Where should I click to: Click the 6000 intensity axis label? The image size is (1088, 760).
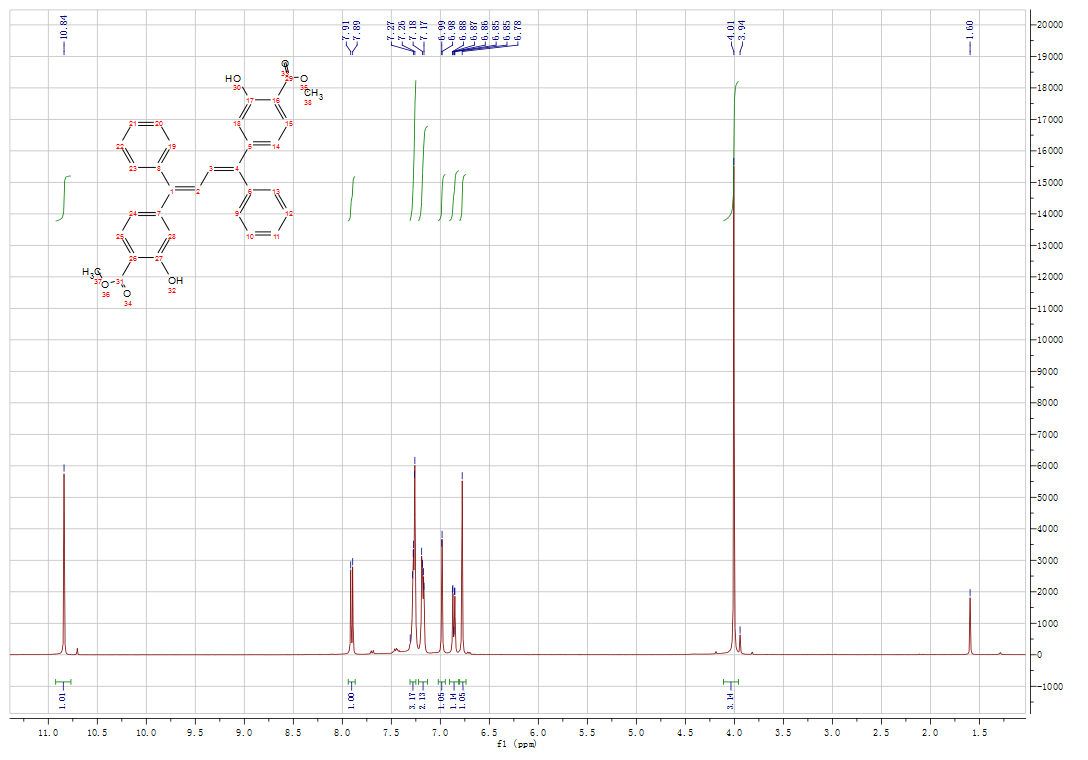pyautogui.click(x=1048, y=466)
